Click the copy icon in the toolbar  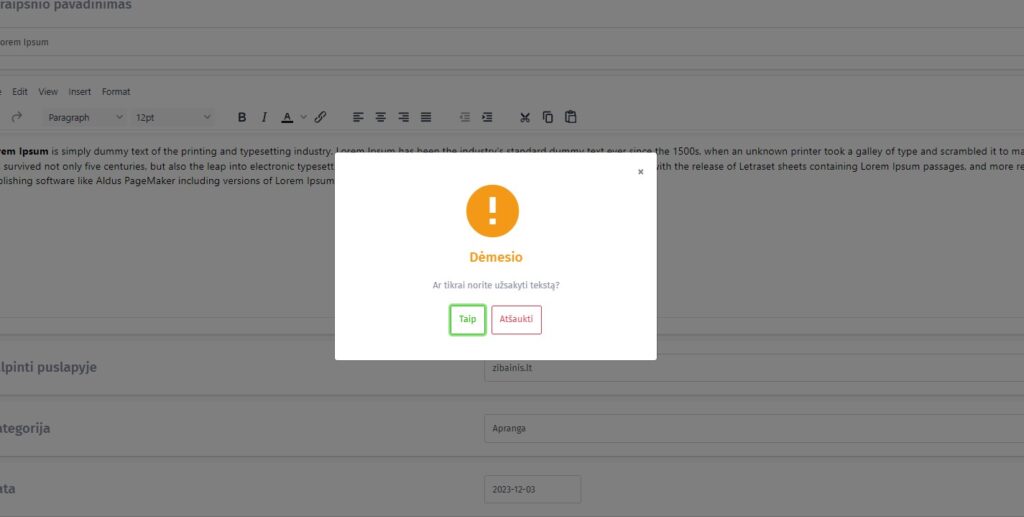[x=548, y=117]
